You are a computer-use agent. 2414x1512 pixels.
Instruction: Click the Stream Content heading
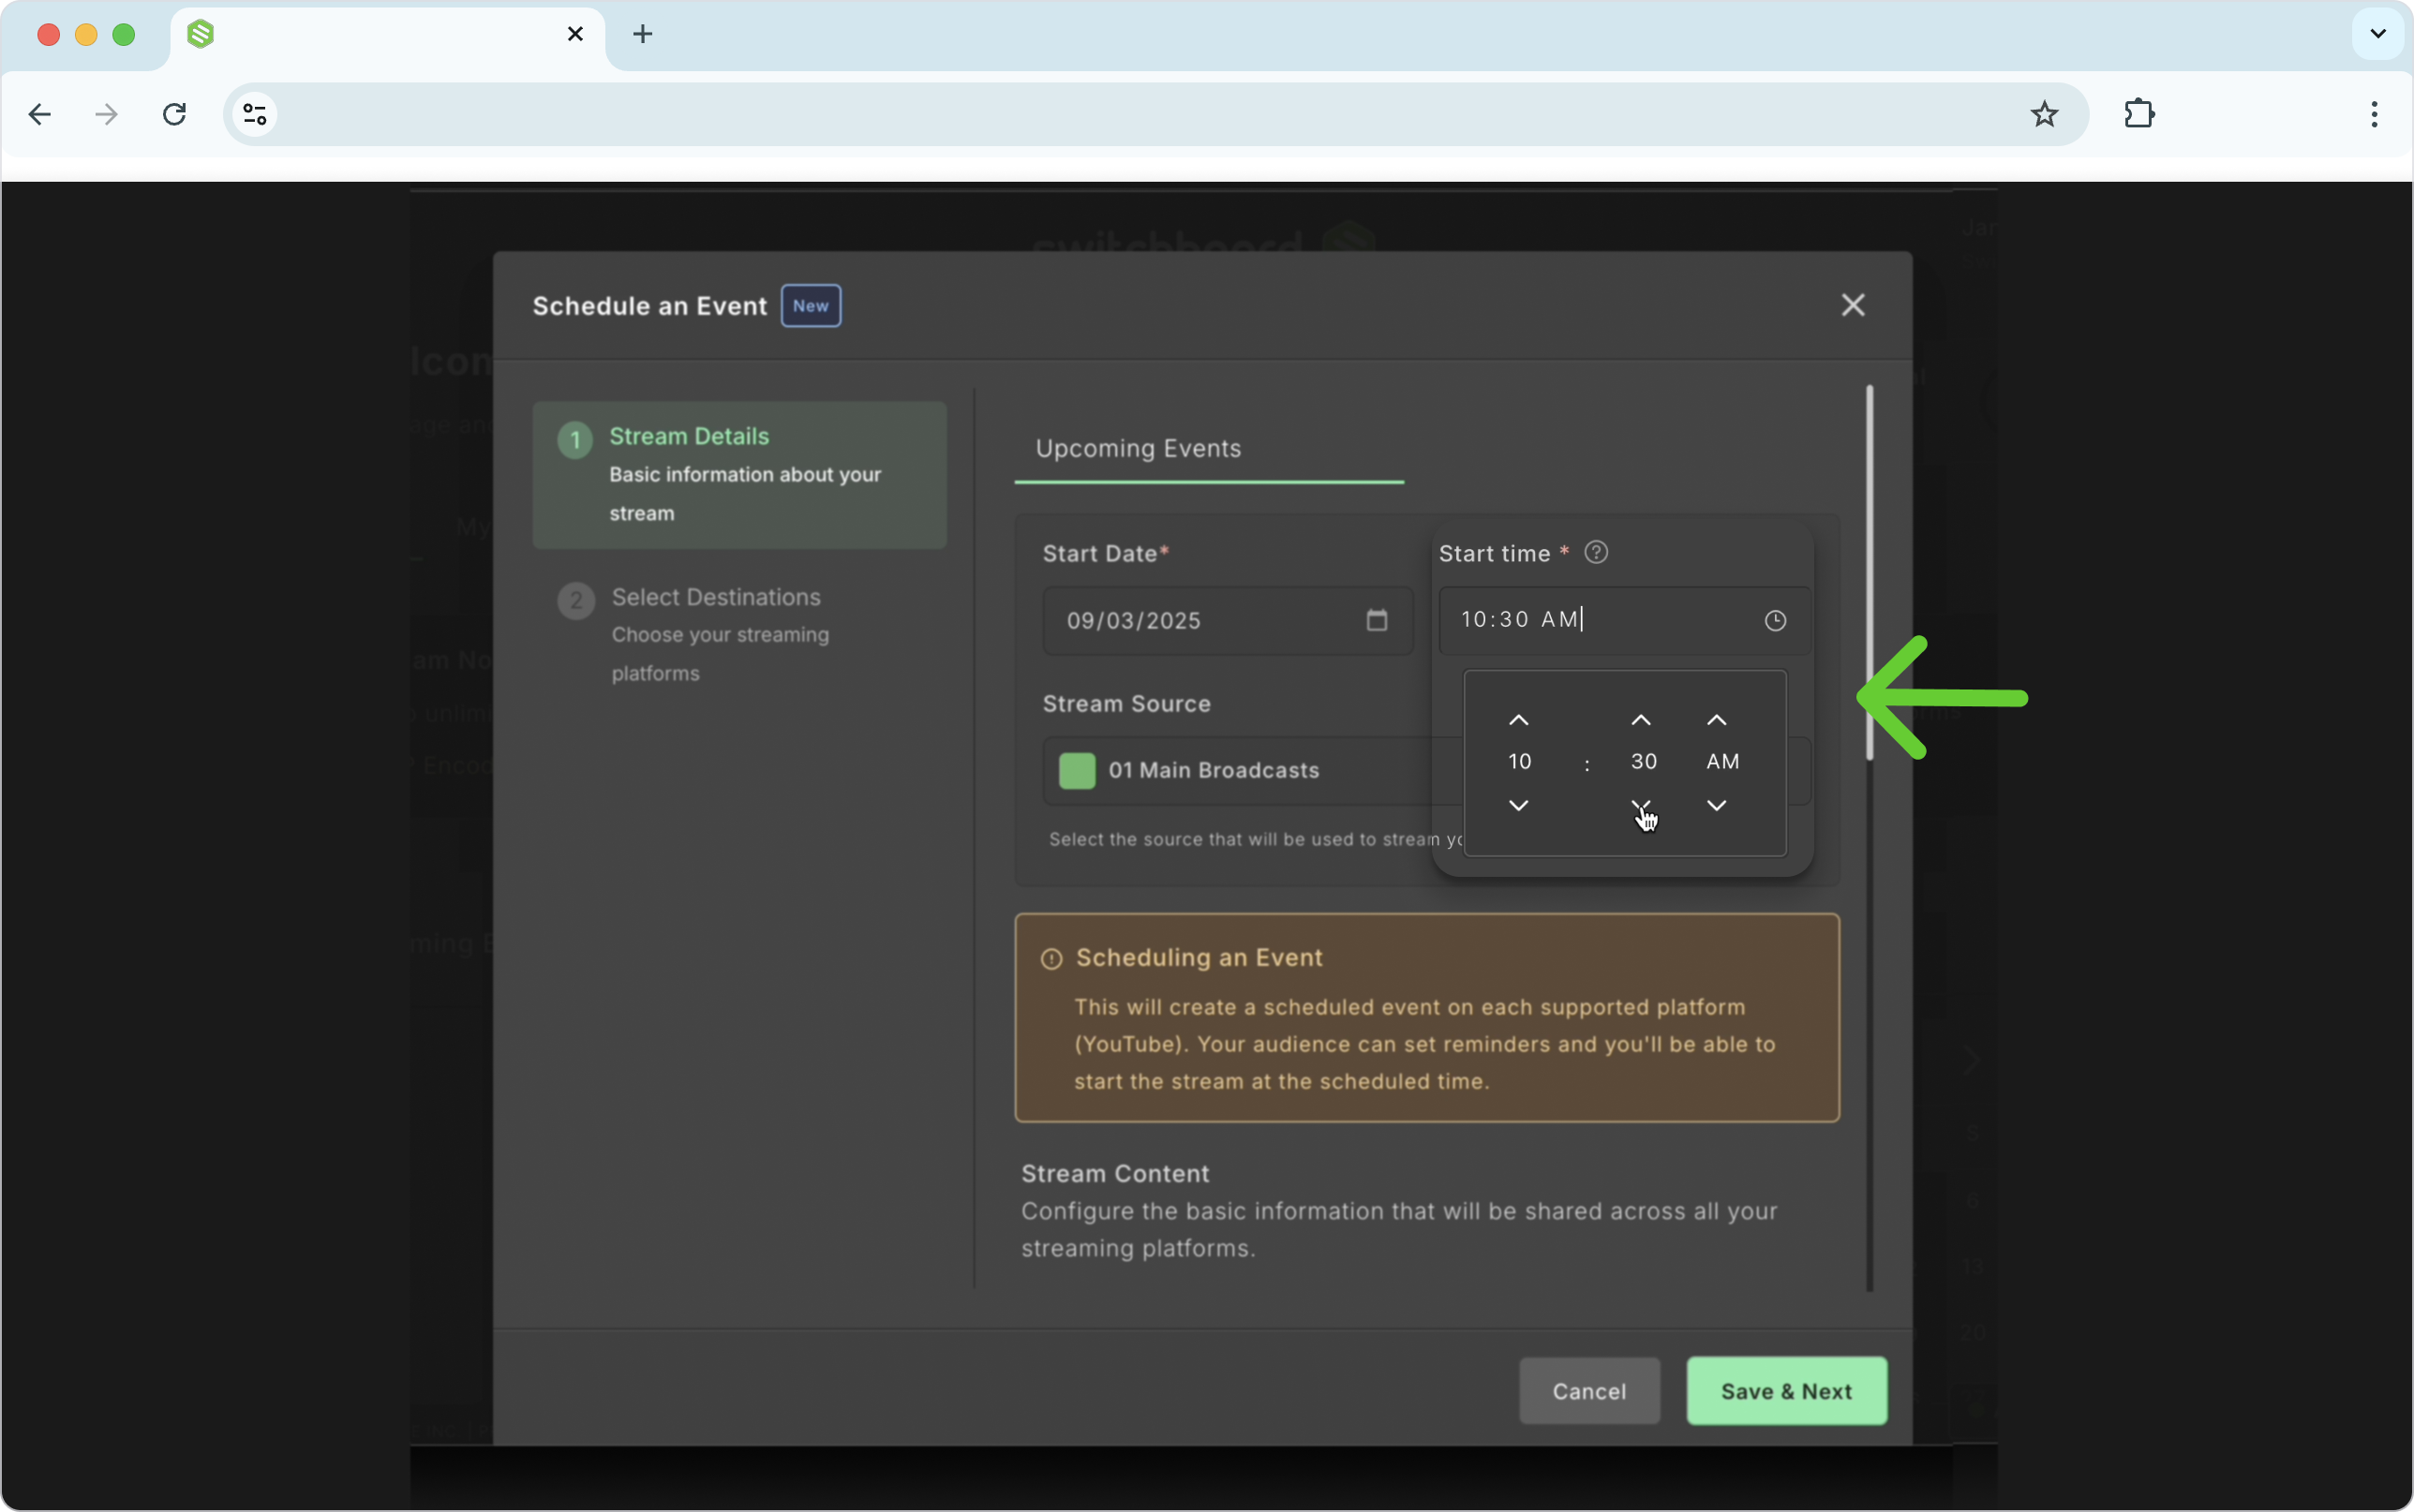click(x=1115, y=1174)
